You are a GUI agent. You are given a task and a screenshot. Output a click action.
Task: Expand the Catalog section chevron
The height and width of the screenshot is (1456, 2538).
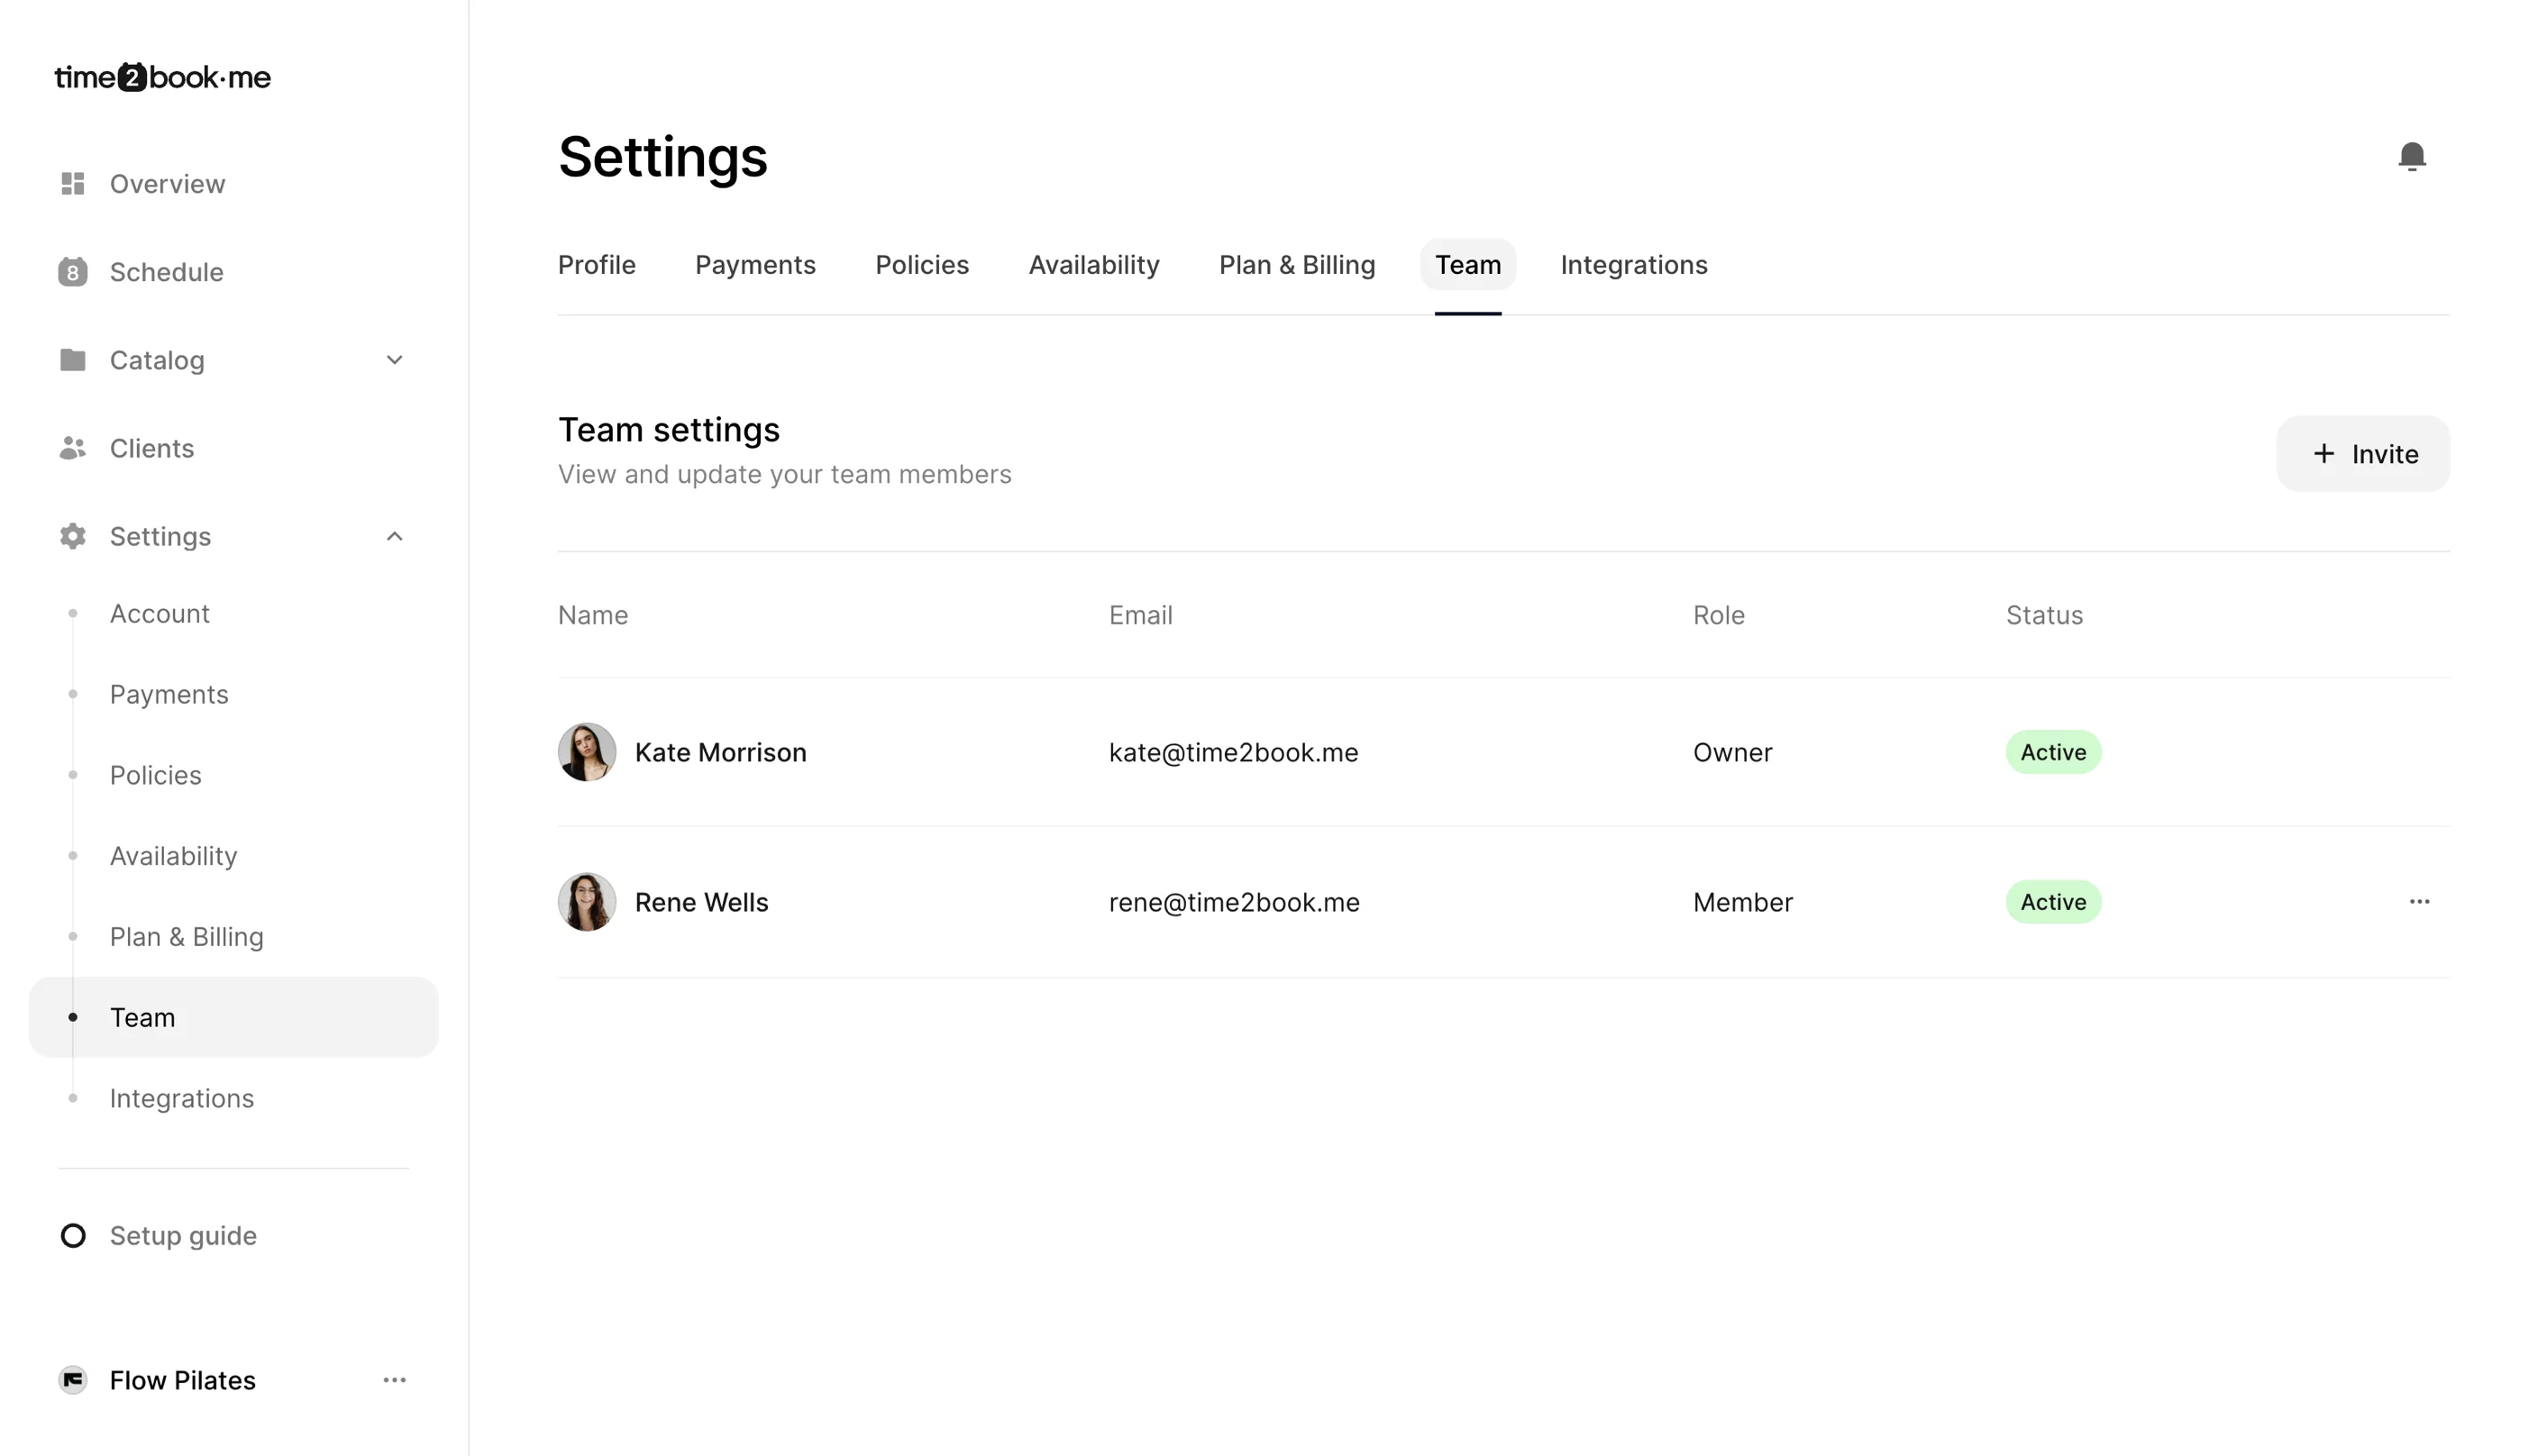[394, 359]
